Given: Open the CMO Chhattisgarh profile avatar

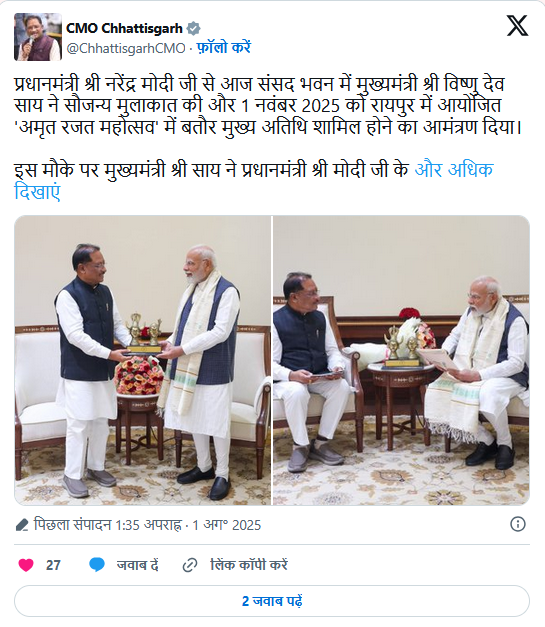Looking at the screenshot, I should (x=38, y=37).
